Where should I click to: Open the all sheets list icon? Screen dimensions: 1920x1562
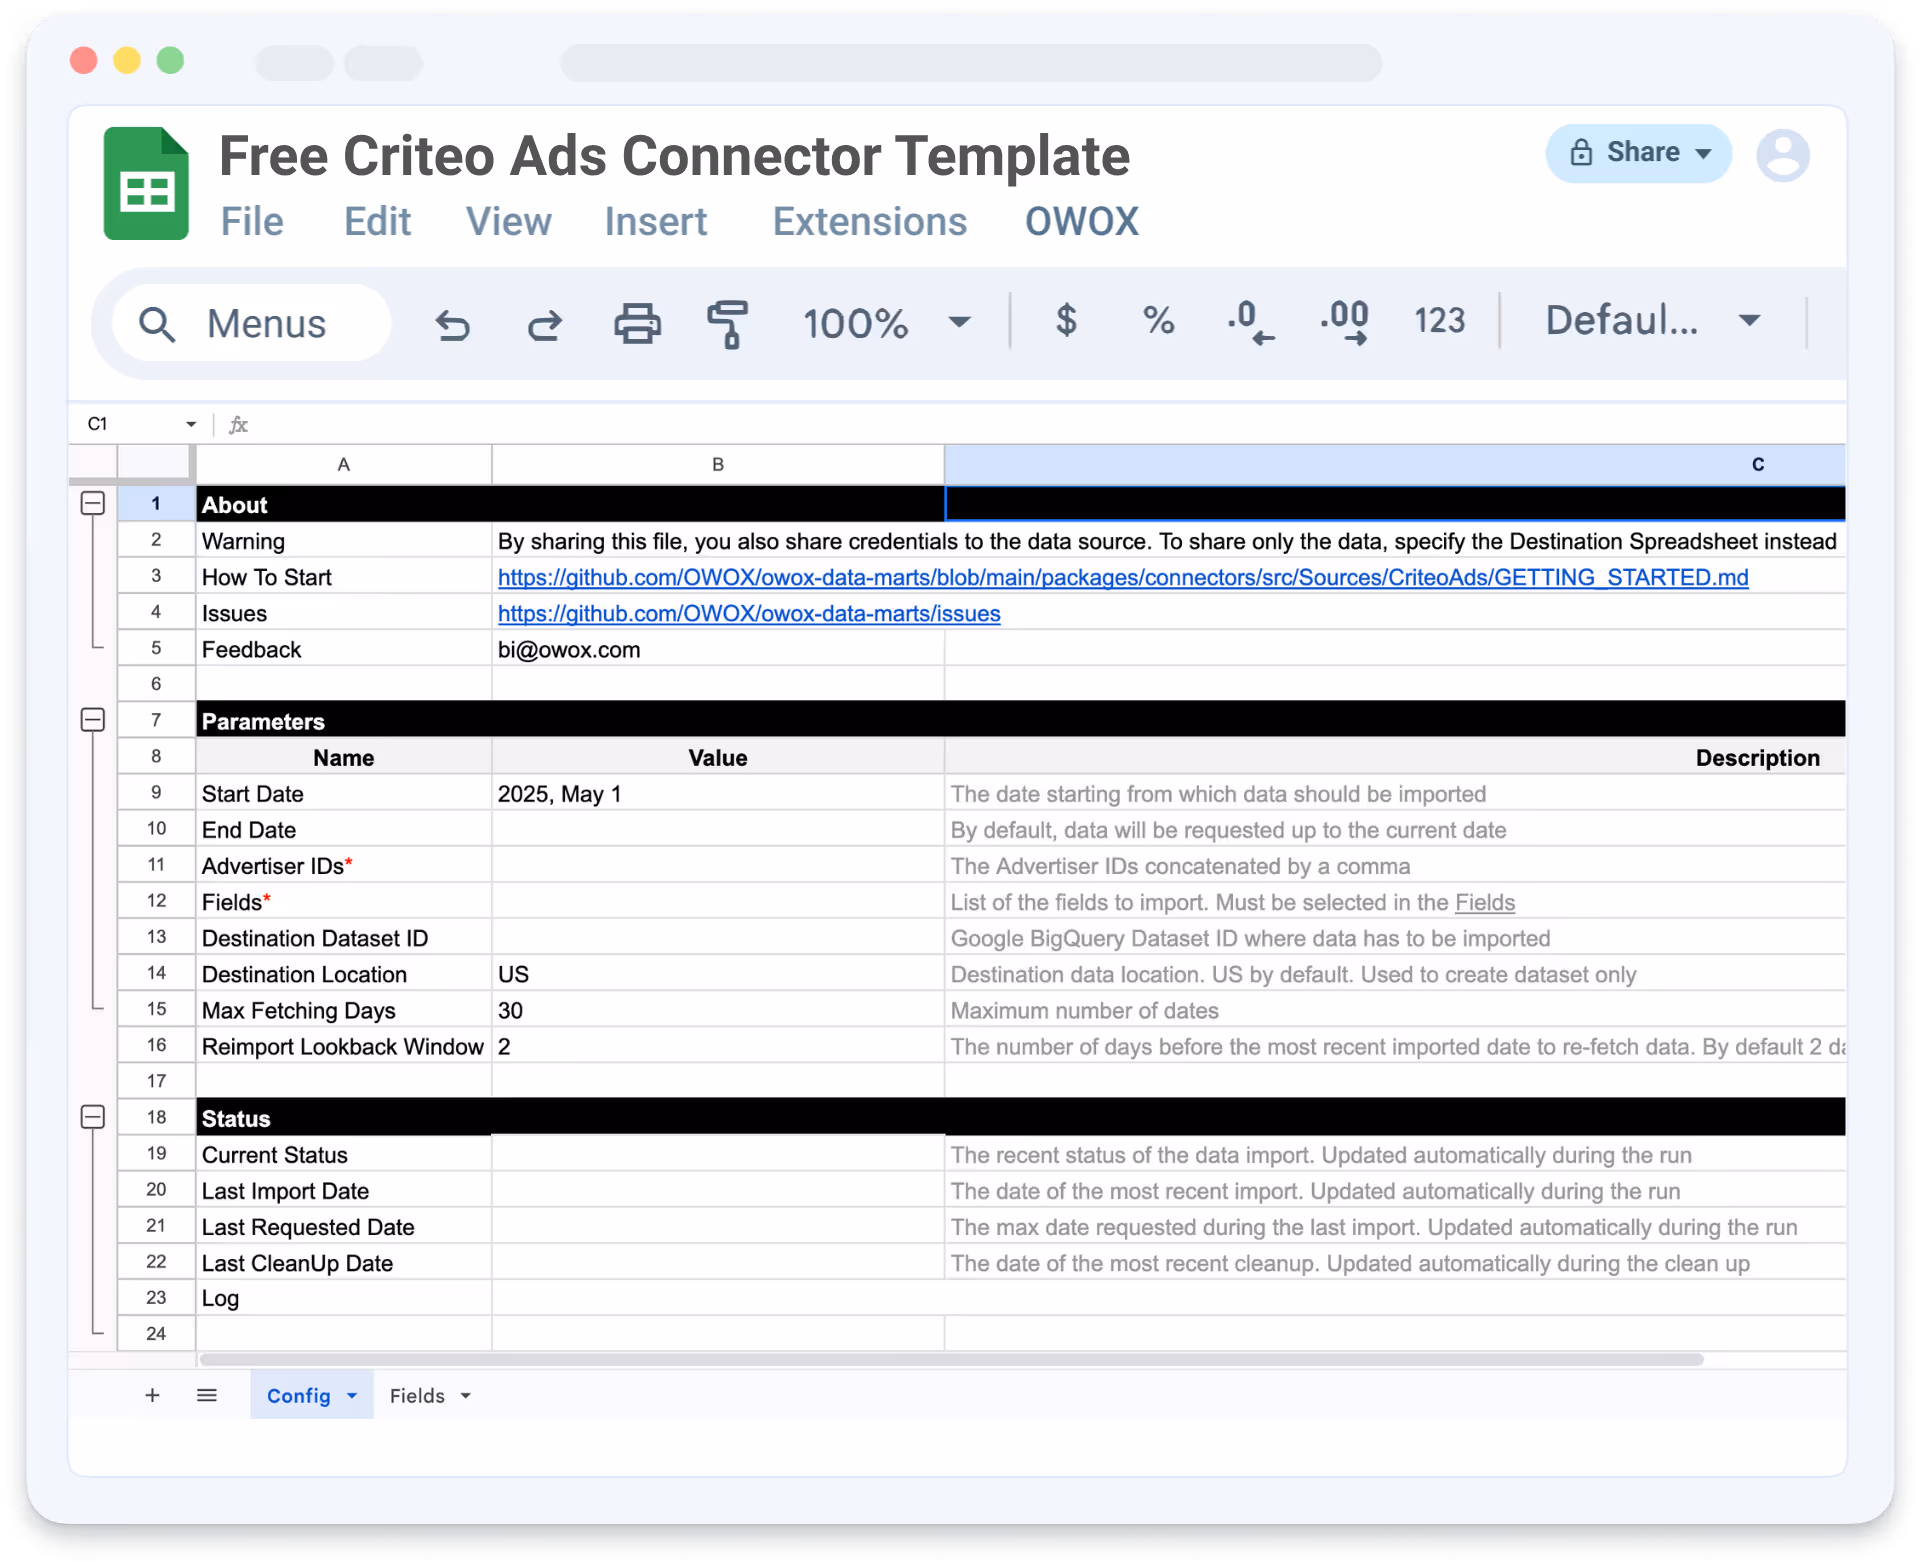coord(207,1395)
